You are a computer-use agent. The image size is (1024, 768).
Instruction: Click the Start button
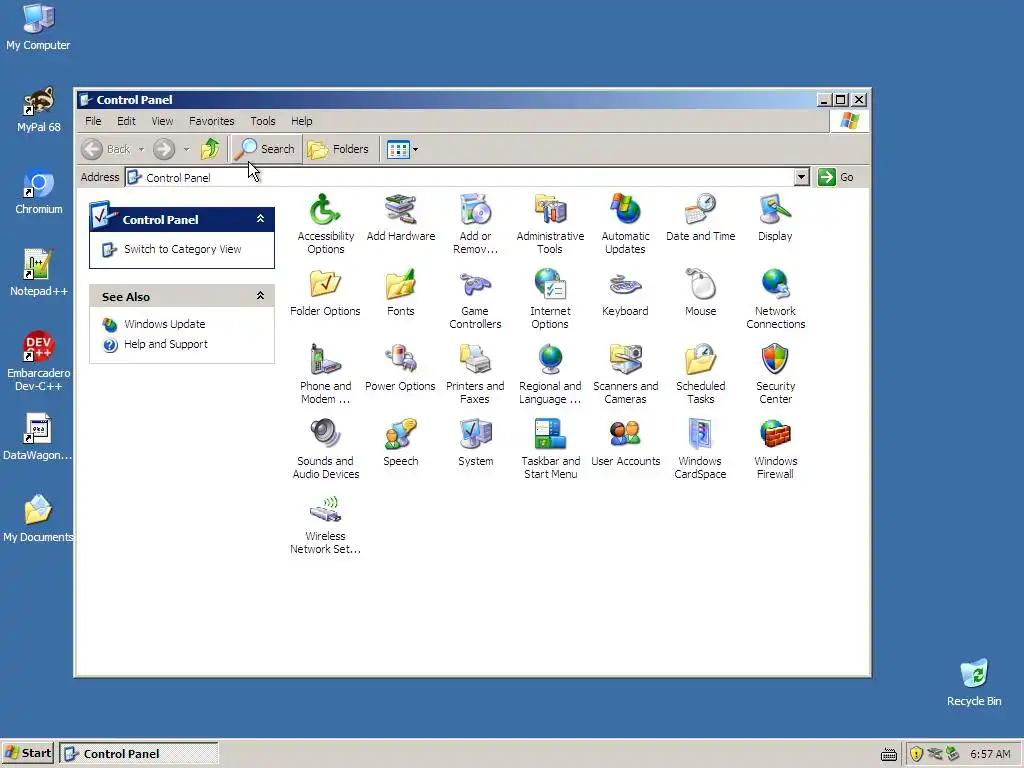tap(27, 753)
